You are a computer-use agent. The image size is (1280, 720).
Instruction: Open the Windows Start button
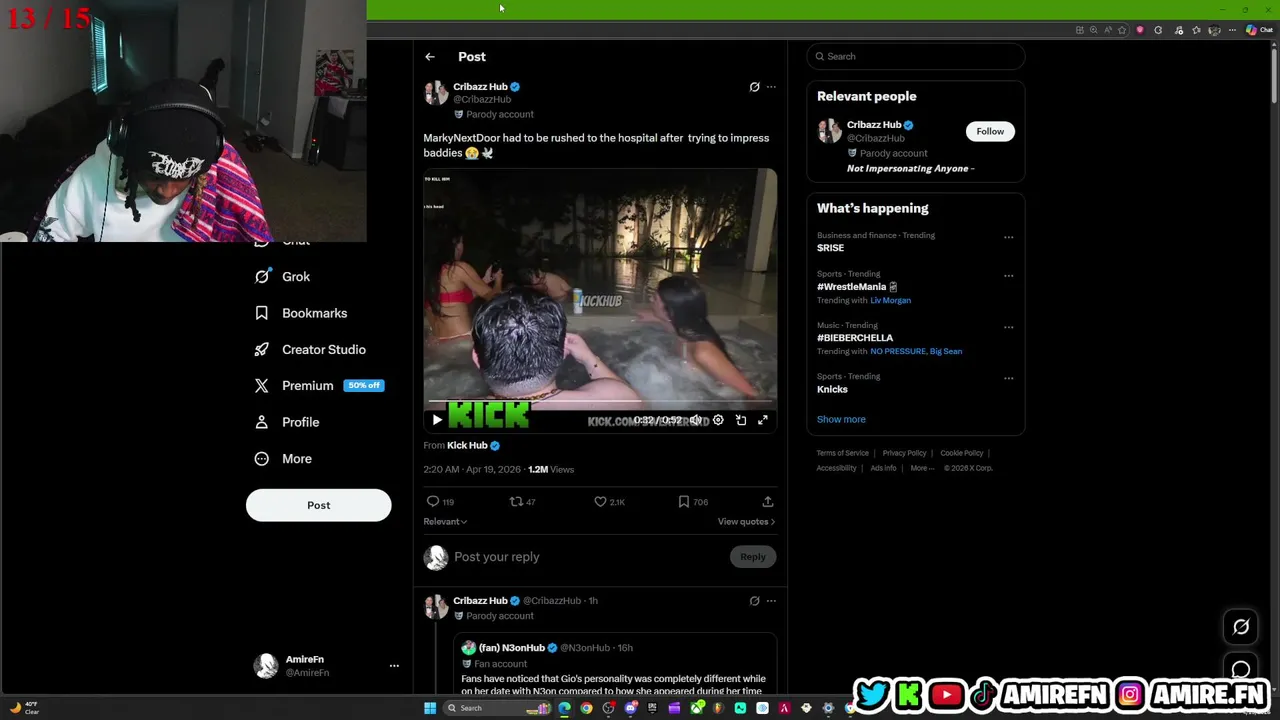click(430, 708)
